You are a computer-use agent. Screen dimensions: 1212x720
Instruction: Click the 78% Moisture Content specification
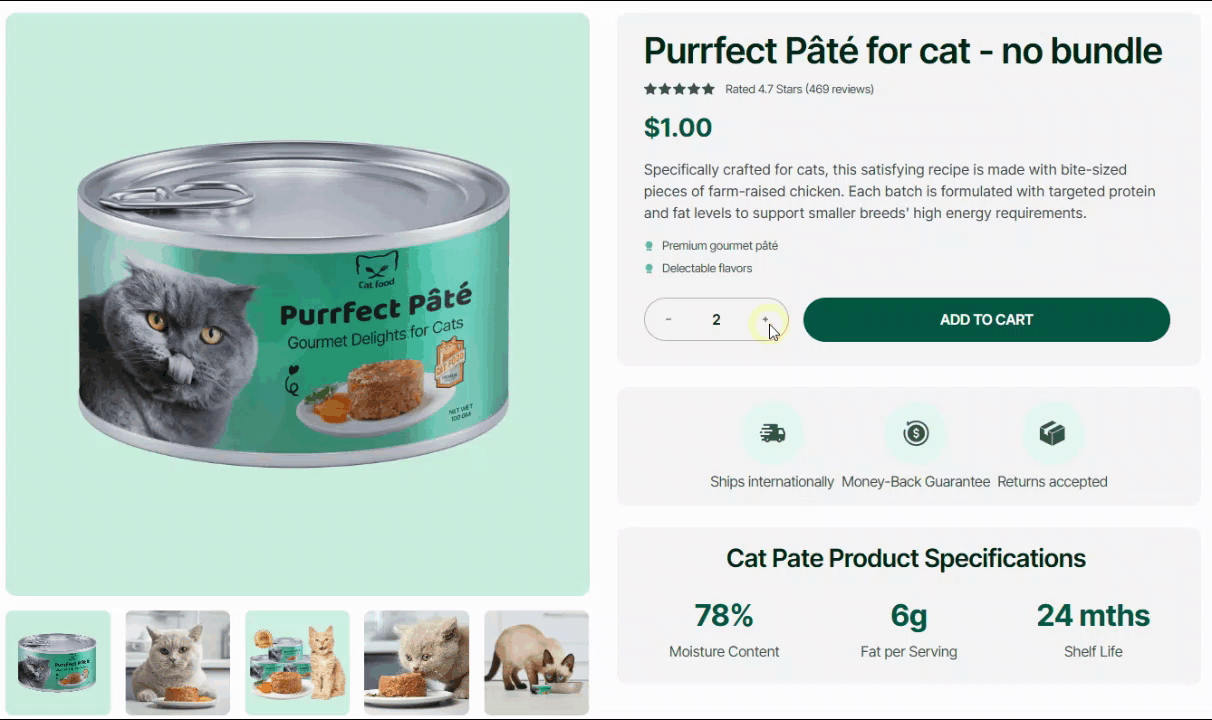(x=724, y=629)
